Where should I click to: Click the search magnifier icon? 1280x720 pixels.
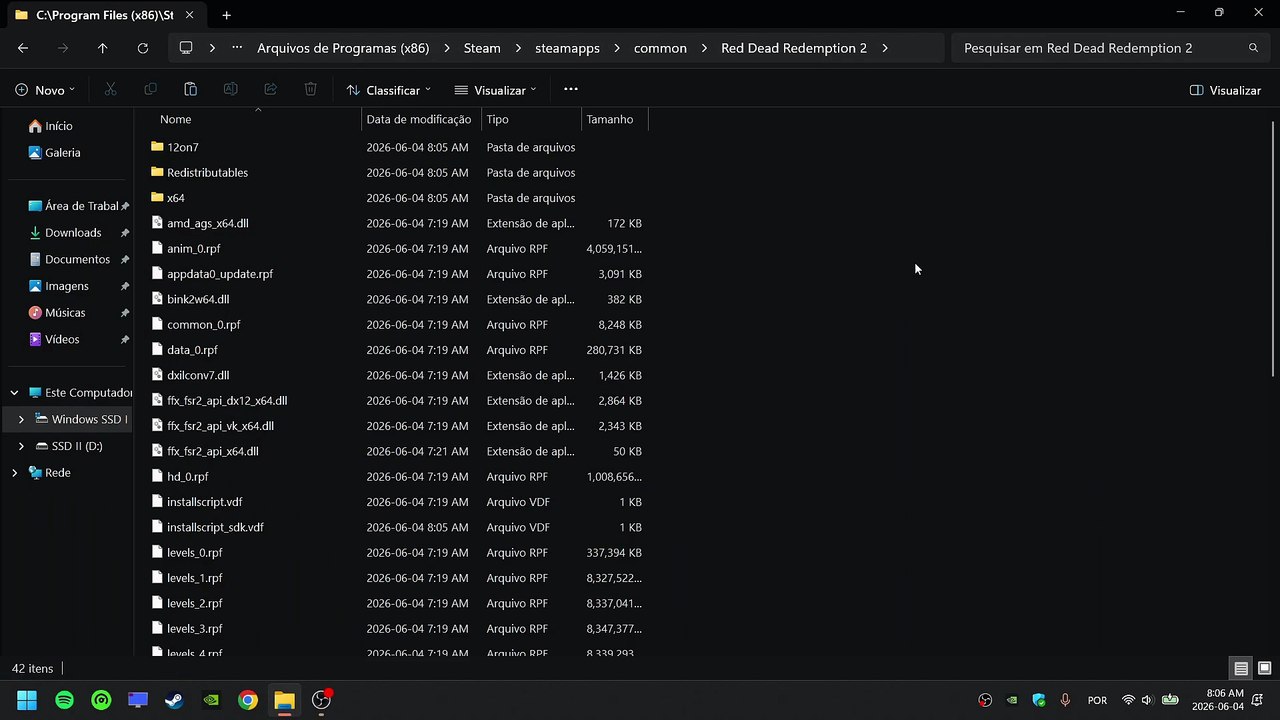(1253, 48)
